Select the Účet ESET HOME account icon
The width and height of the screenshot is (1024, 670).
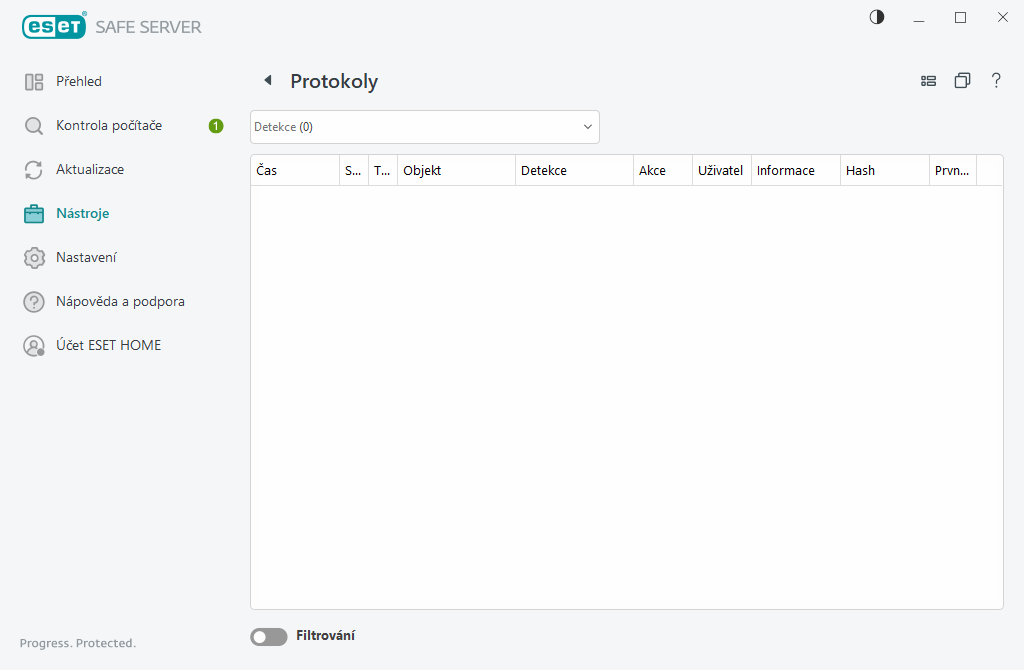[34, 345]
